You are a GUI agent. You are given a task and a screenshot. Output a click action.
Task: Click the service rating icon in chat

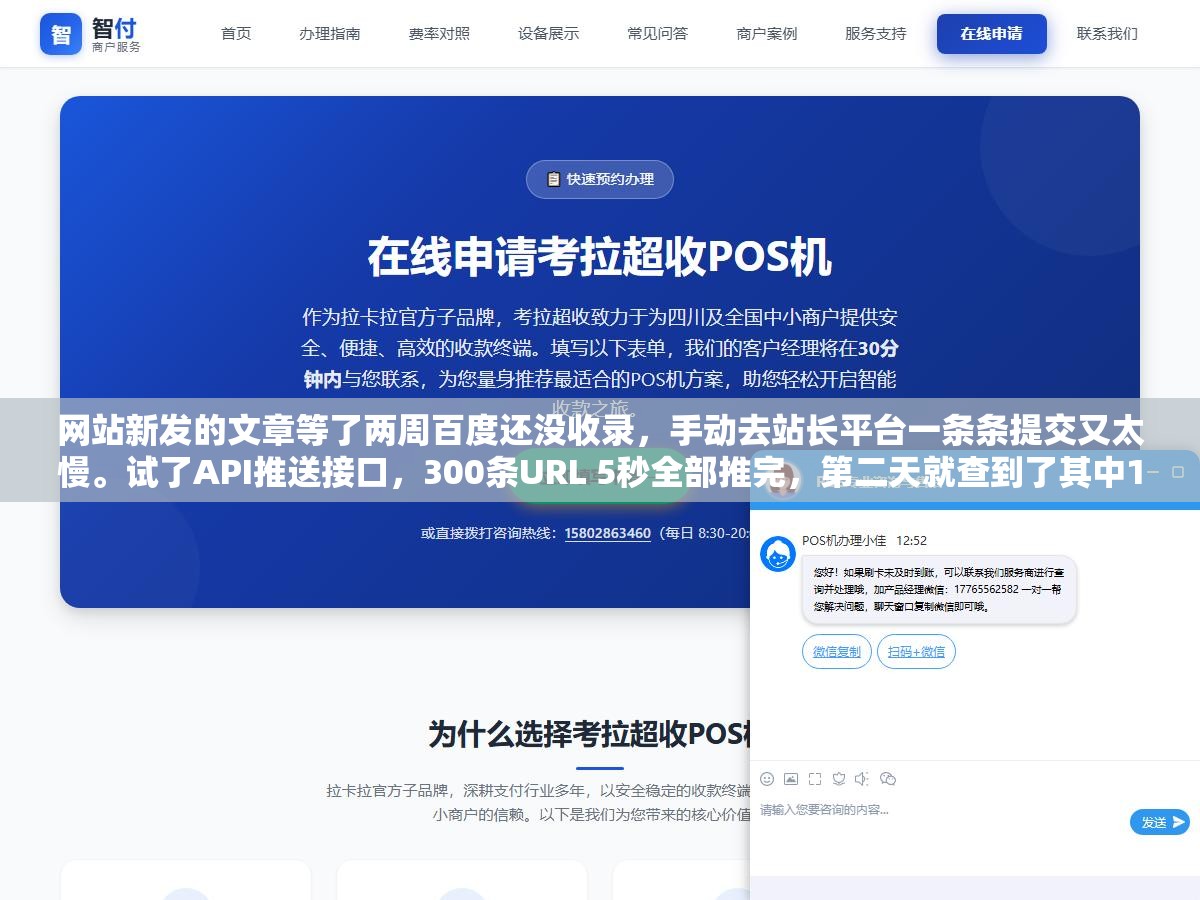click(x=839, y=779)
